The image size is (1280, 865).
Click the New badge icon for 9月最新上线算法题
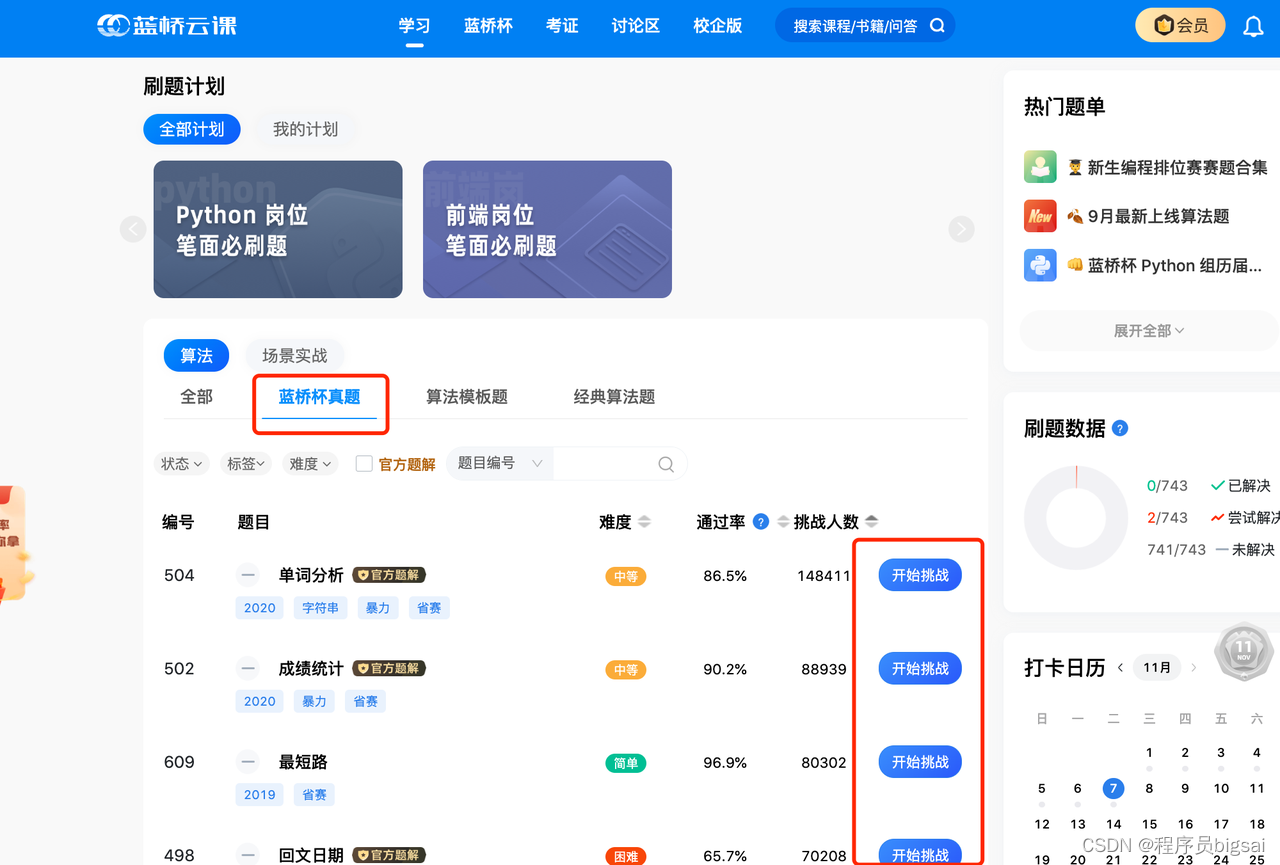click(1040, 215)
